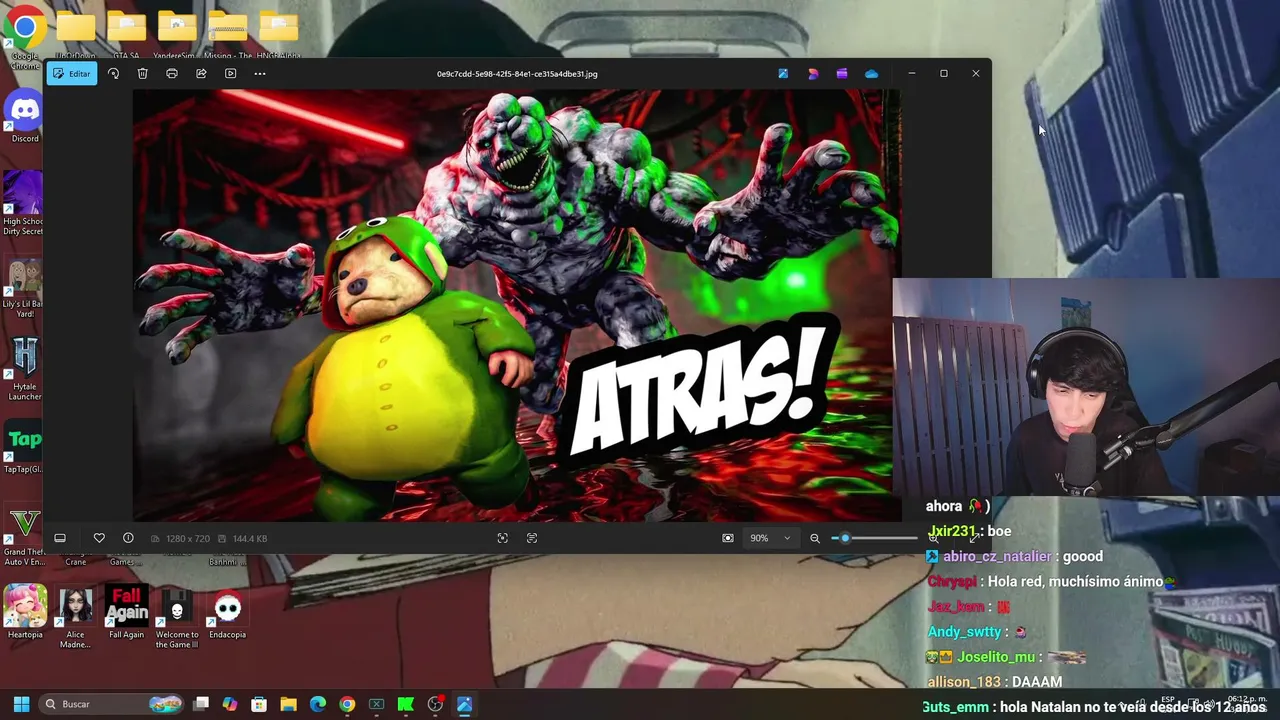Screen dimensions: 1280x720
Task: Rotate the image in Photos
Action: (x=113, y=73)
